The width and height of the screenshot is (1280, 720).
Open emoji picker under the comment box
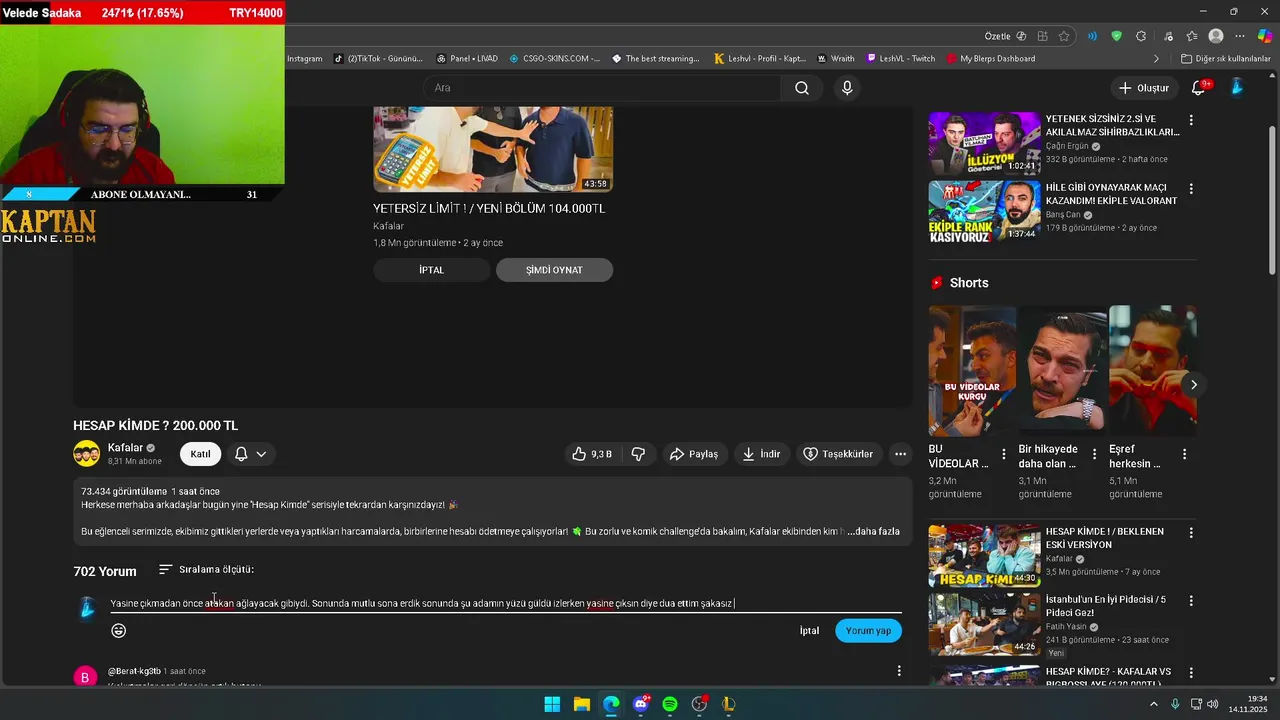[119, 631]
